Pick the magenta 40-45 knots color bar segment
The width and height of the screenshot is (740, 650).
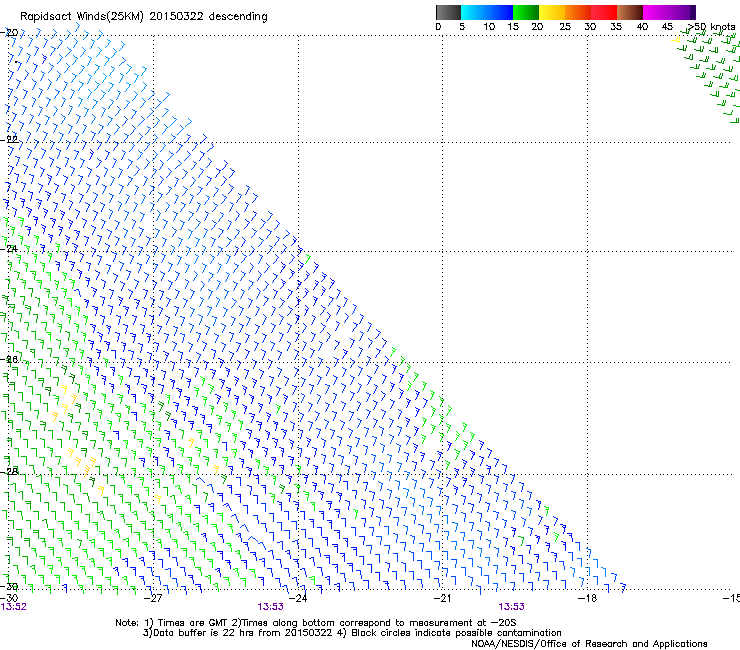pos(656,12)
